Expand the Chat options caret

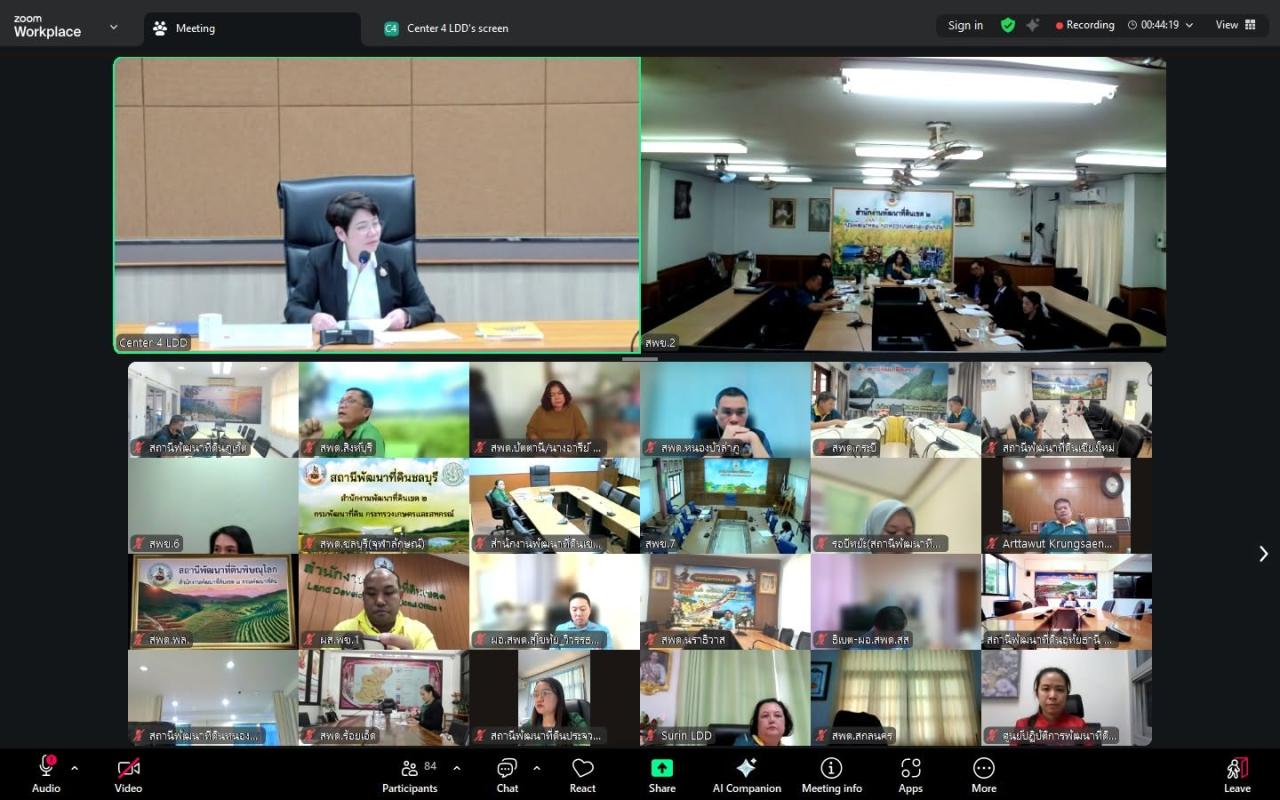tap(536, 768)
